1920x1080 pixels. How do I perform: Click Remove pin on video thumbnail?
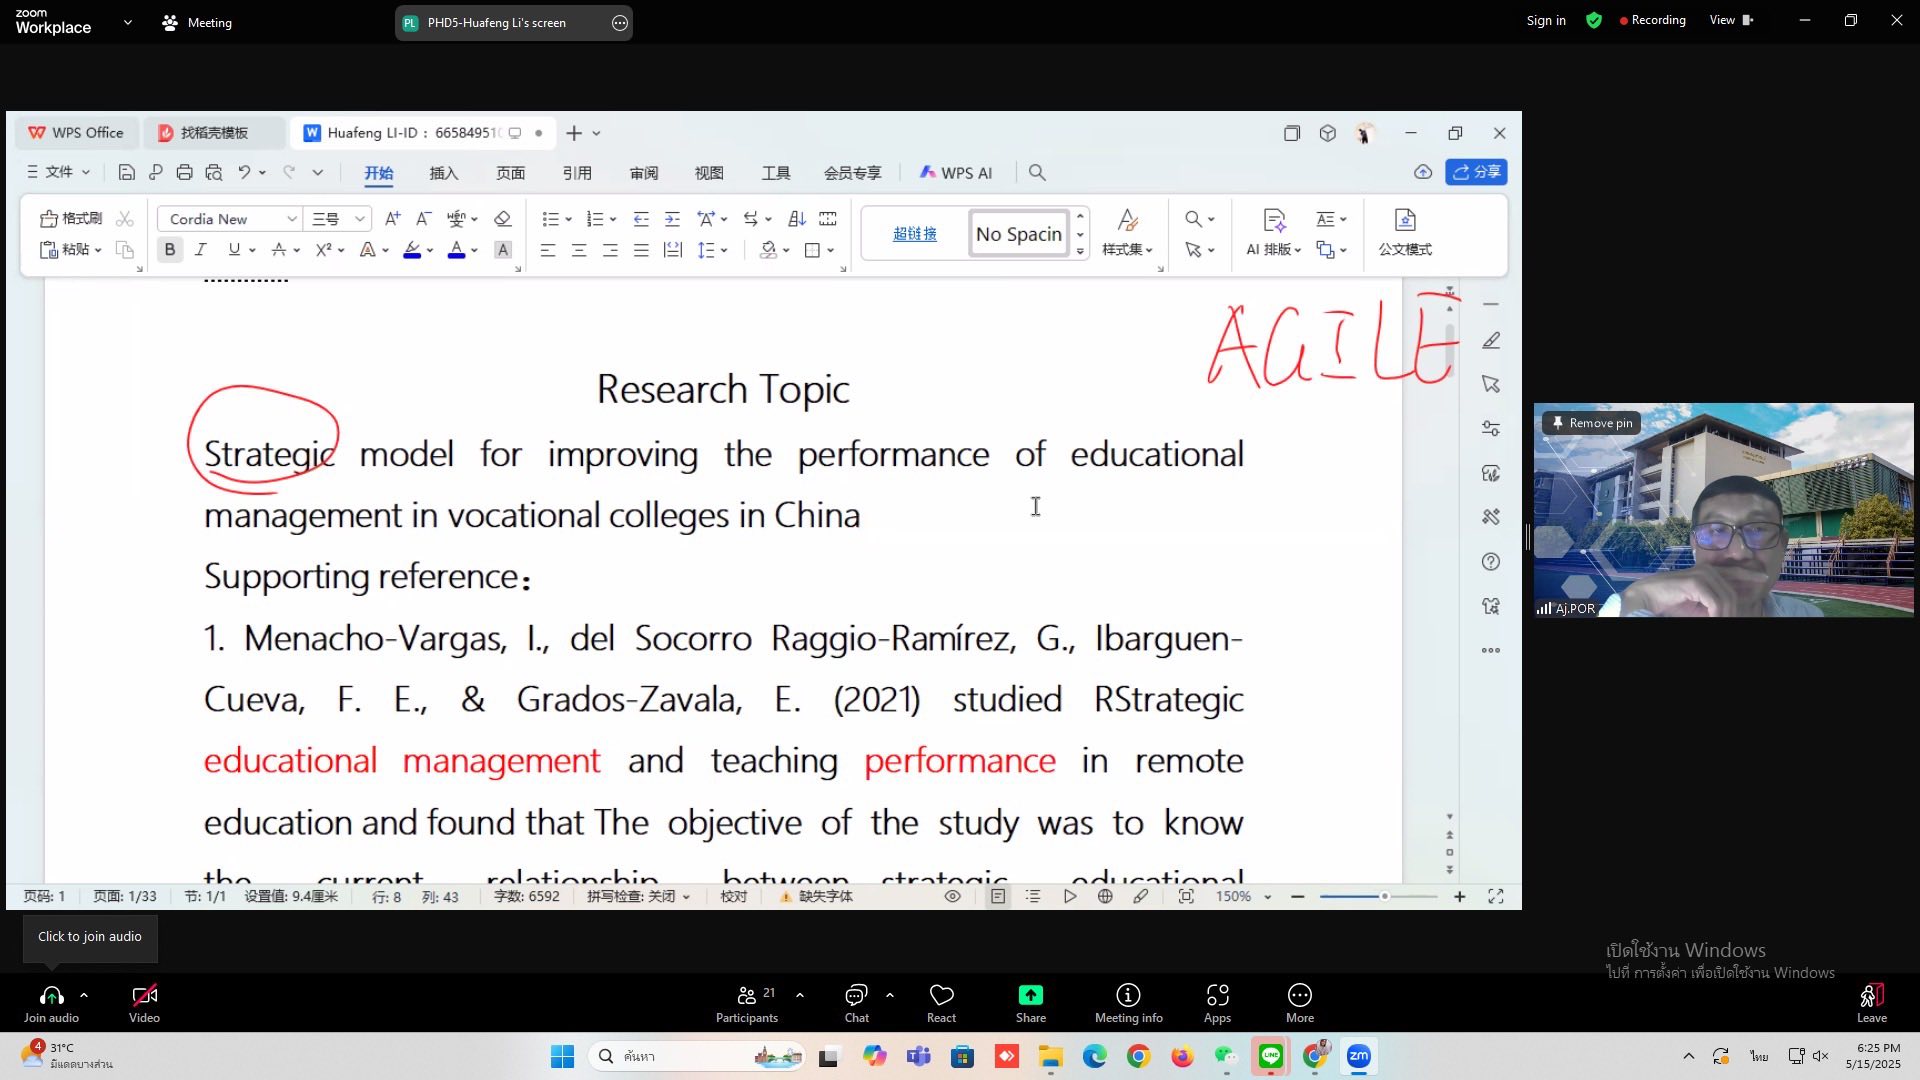[x=1591, y=423]
